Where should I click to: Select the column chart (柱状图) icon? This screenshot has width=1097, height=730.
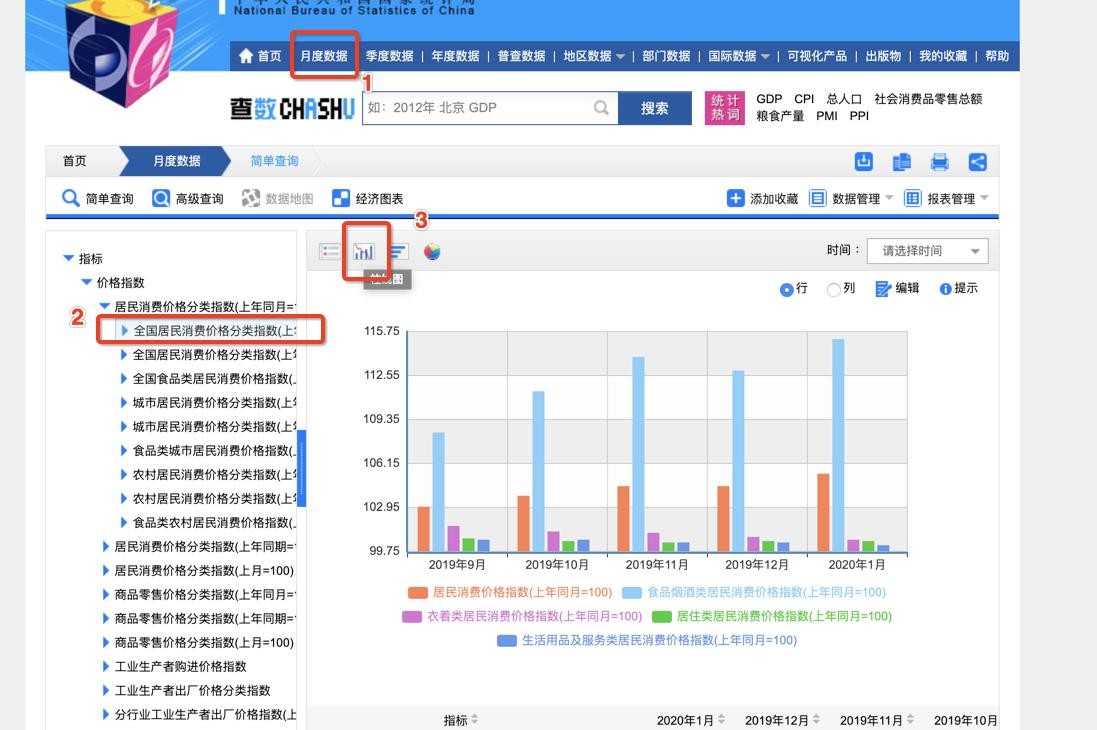(363, 252)
